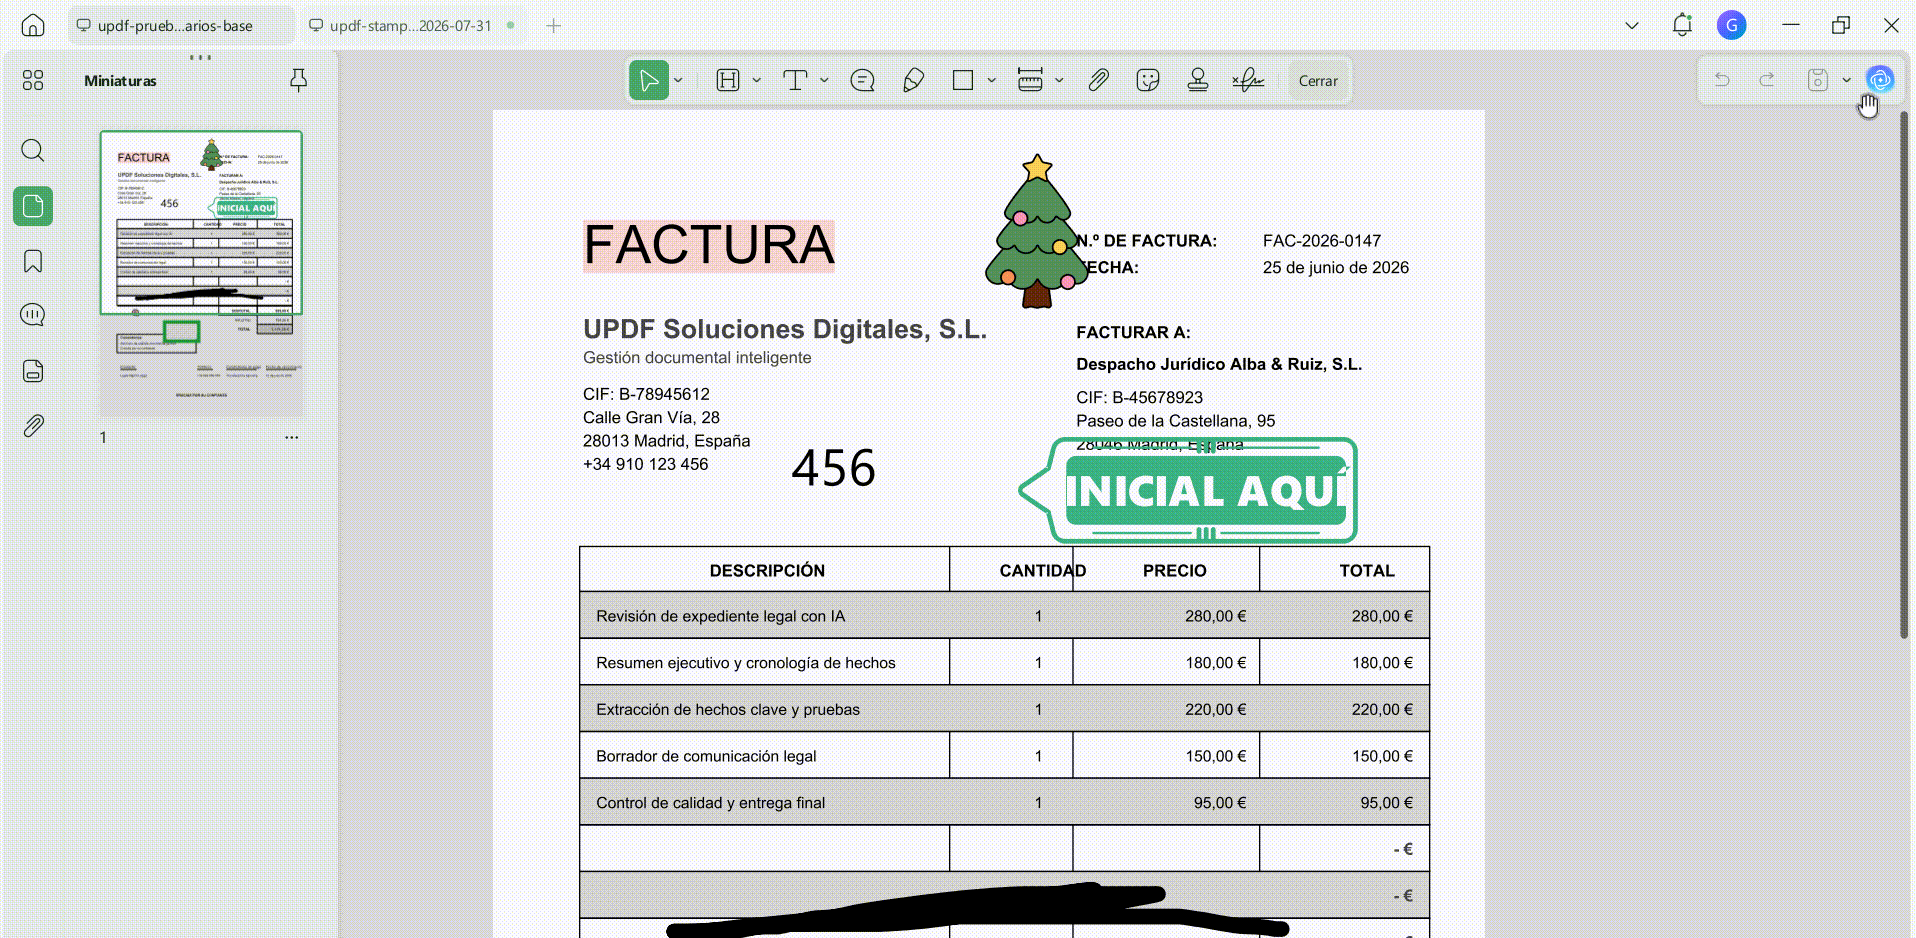Click Control de calidad y entrega final
The height and width of the screenshot is (938, 1916).
pyautogui.click(x=711, y=803)
